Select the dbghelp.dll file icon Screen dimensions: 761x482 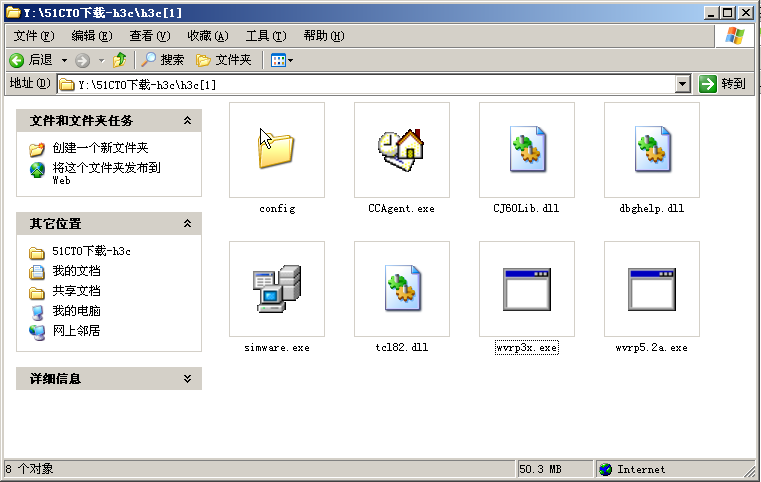point(652,150)
